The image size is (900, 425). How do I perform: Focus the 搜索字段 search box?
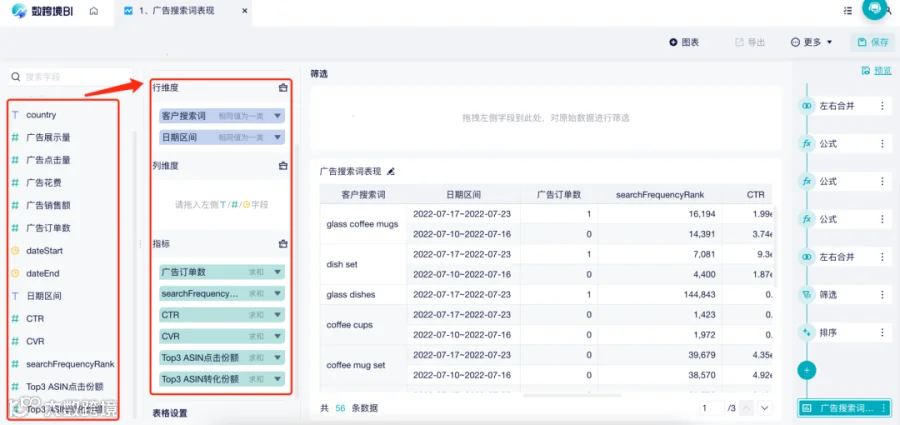71,76
